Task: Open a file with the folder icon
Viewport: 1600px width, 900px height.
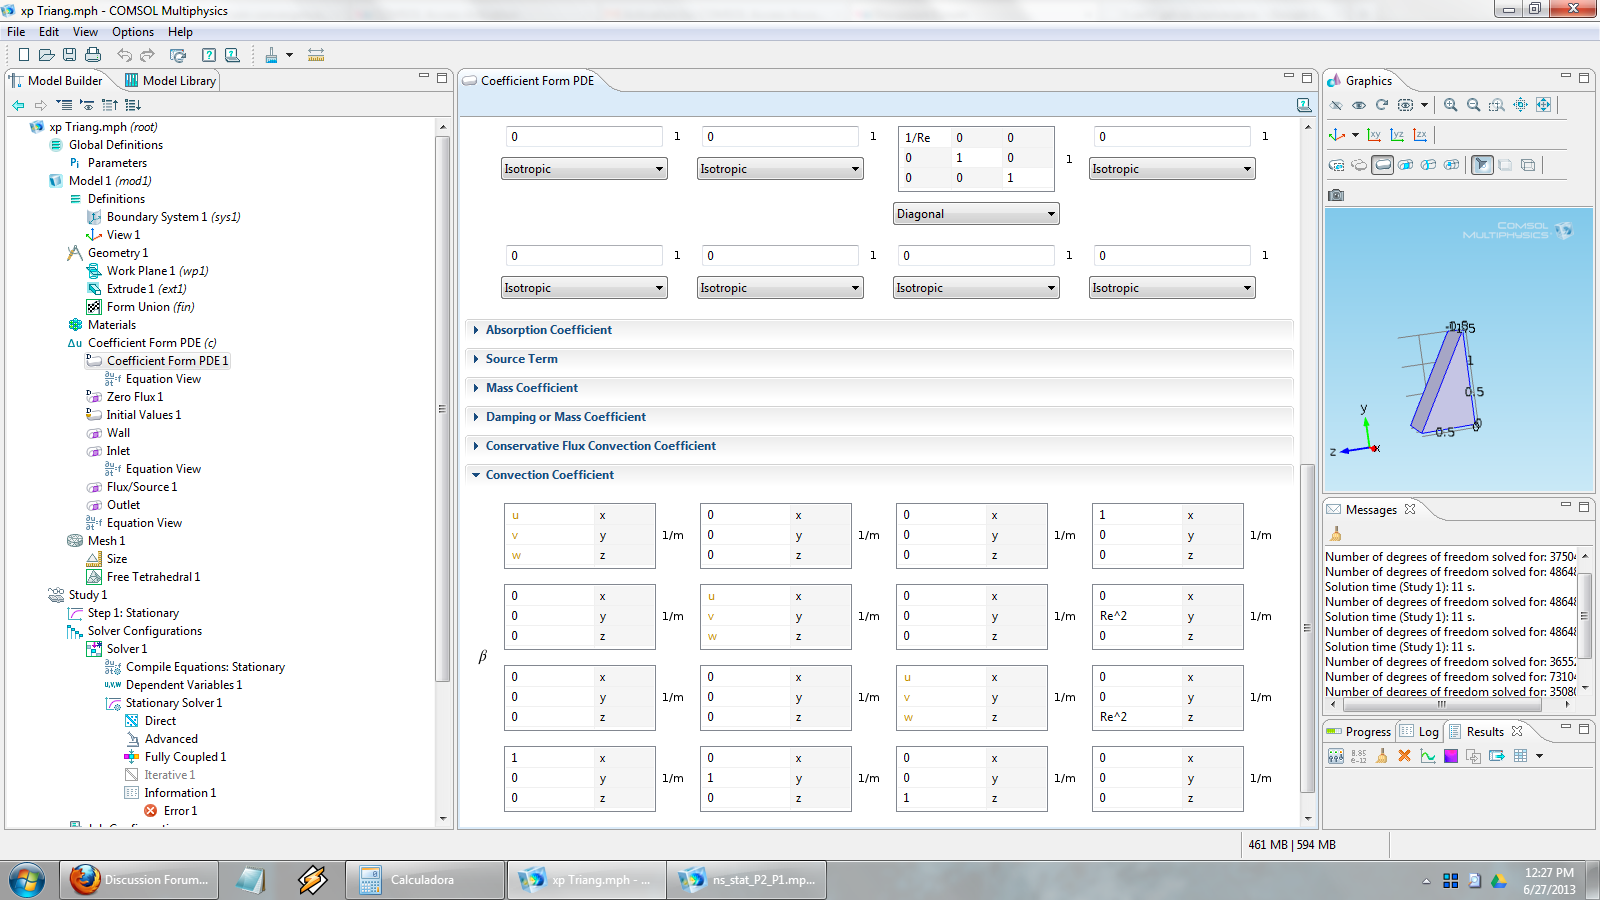Action: tap(46, 55)
